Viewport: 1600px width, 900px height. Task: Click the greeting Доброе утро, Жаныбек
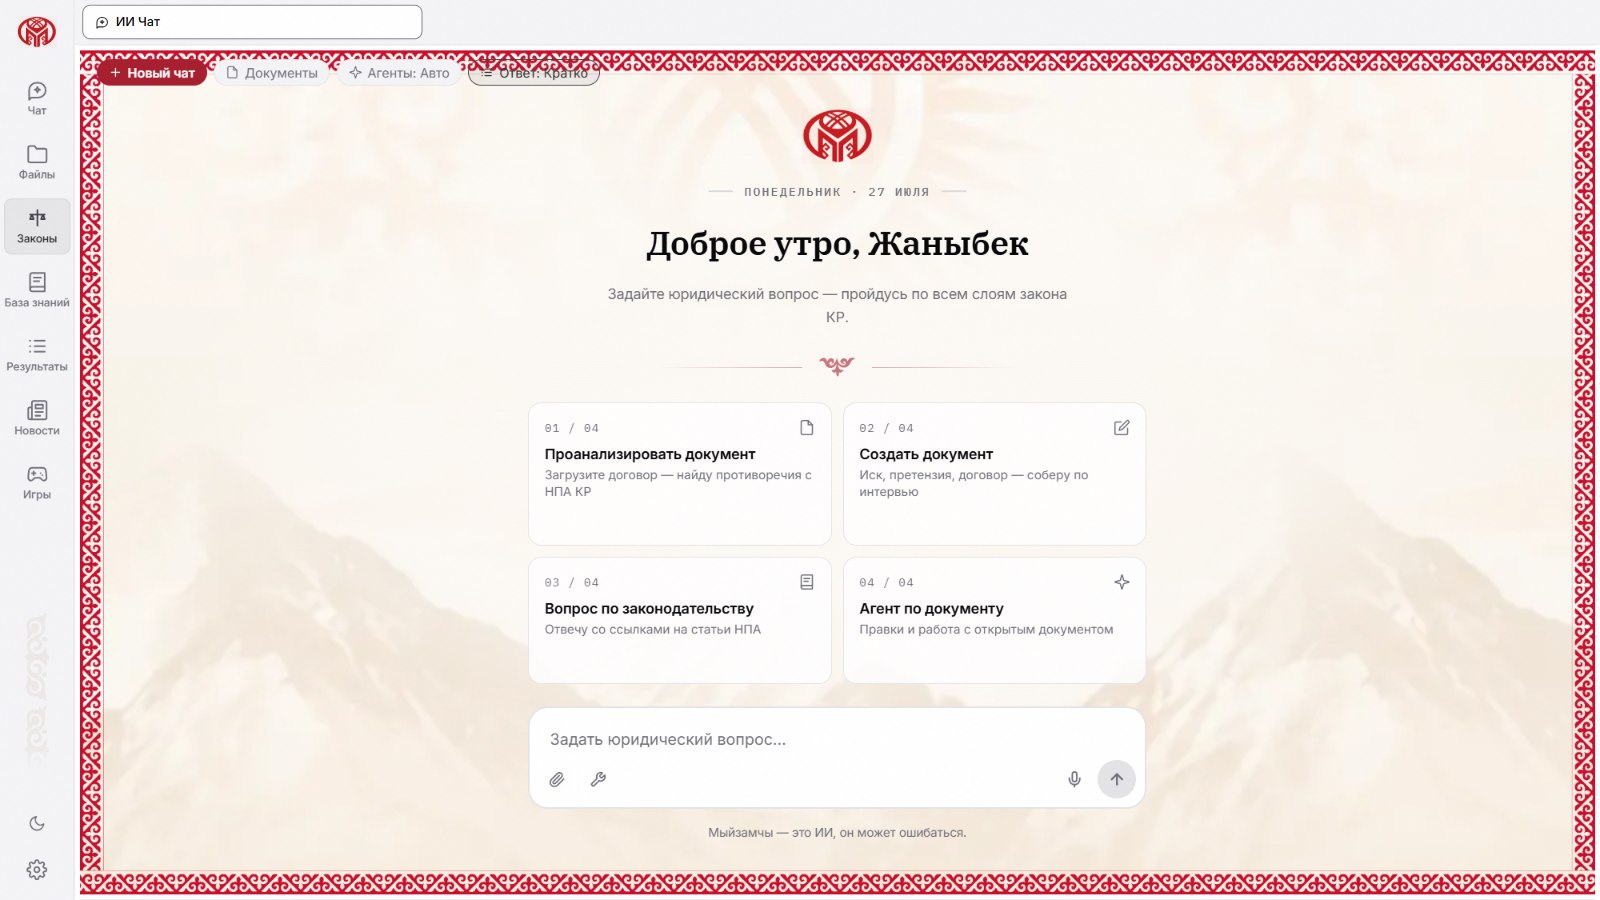click(x=837, y=244)
